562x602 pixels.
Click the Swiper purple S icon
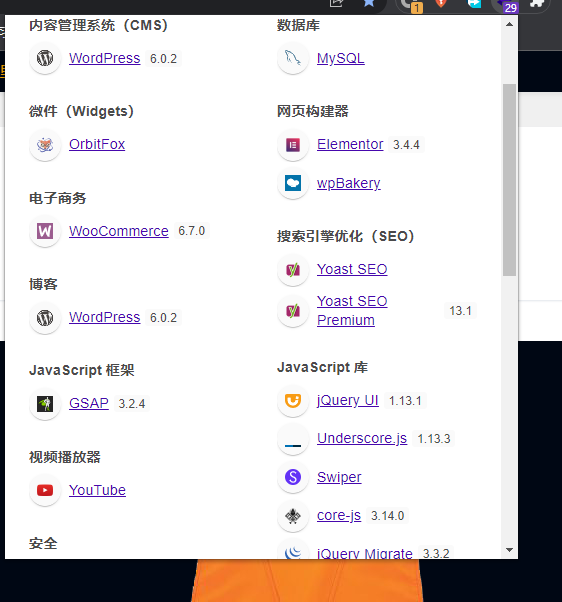click(293, 477)
